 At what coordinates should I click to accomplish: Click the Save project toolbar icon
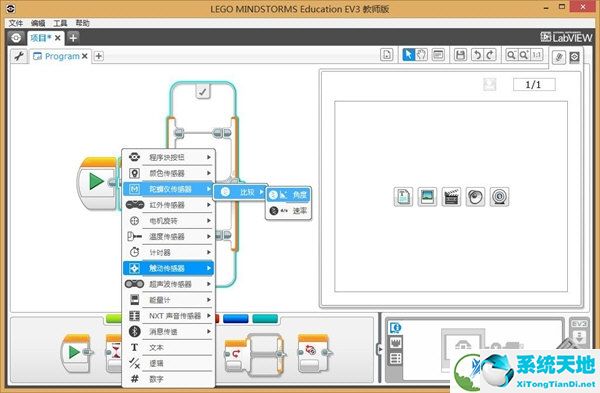(x=460, y=55)
